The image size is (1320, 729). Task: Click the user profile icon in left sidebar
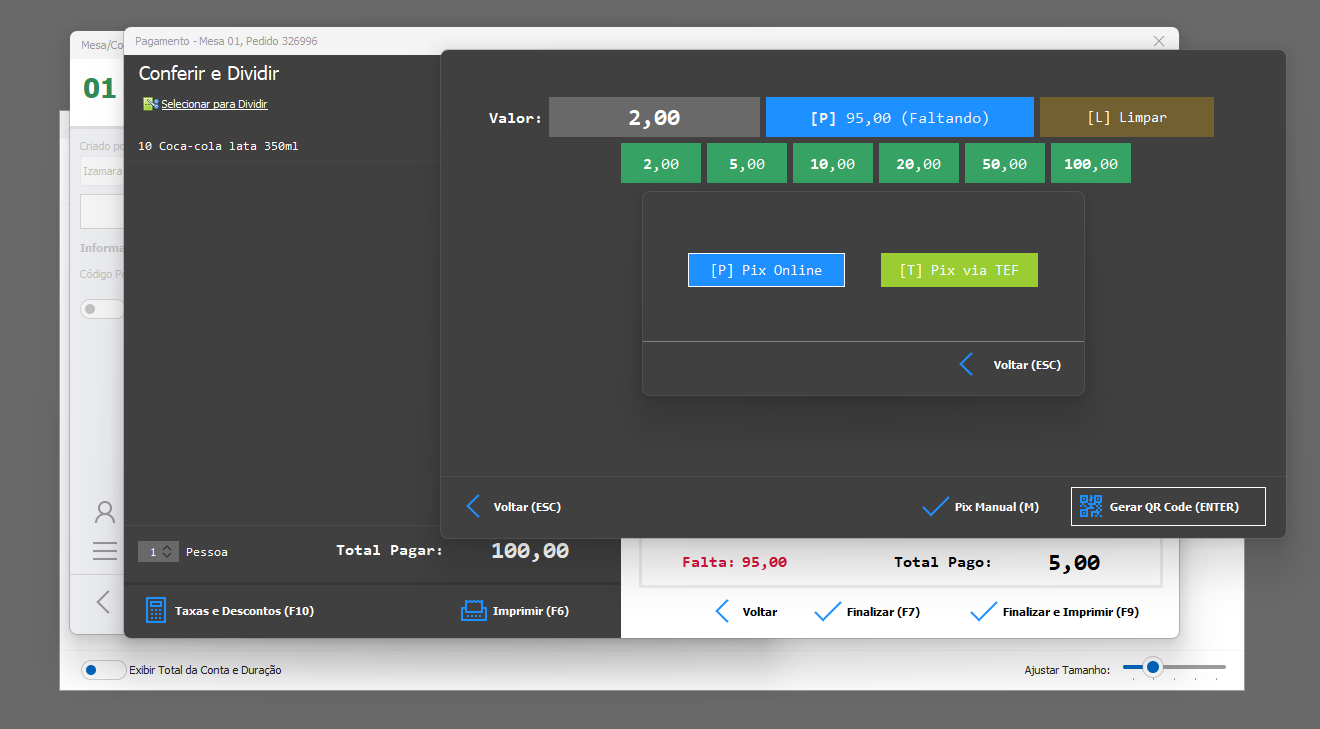pyautogui.click(x=105, y=513)
